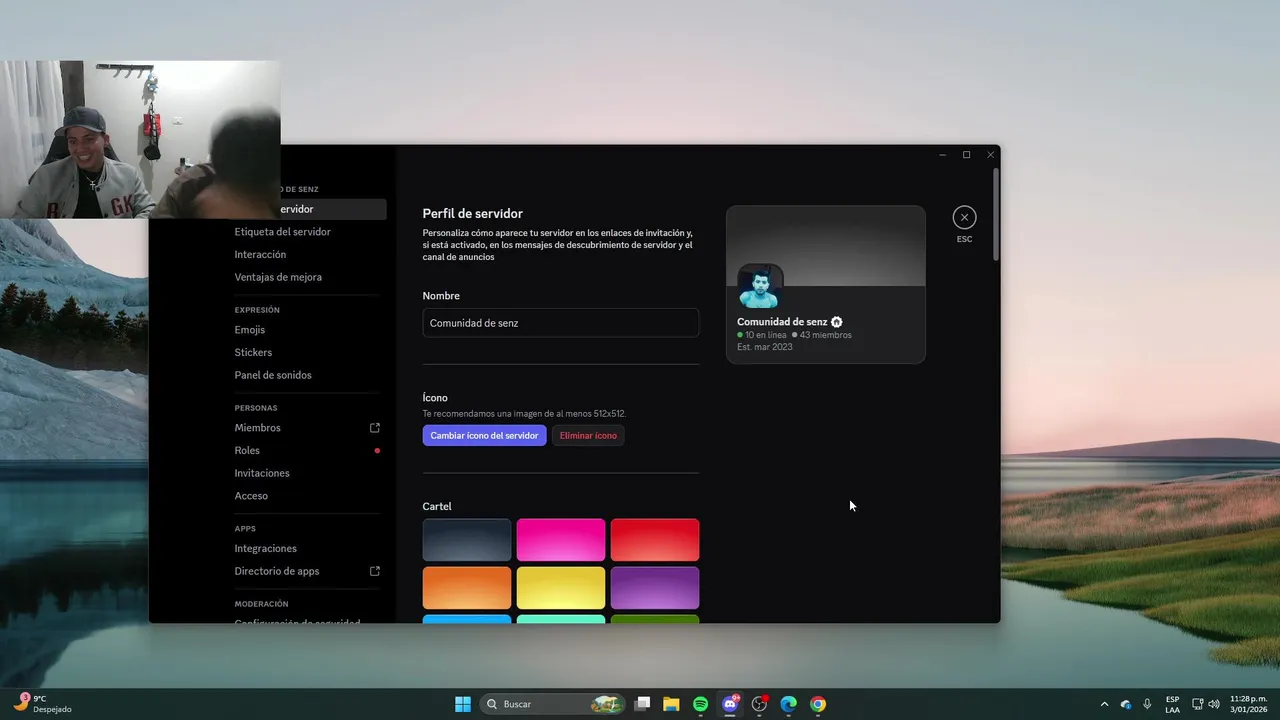Image resolution: width=1280 pixels, height=720 pixels.
Task: Click the Discord taskbar icon
Action: [x=730, y=704]
